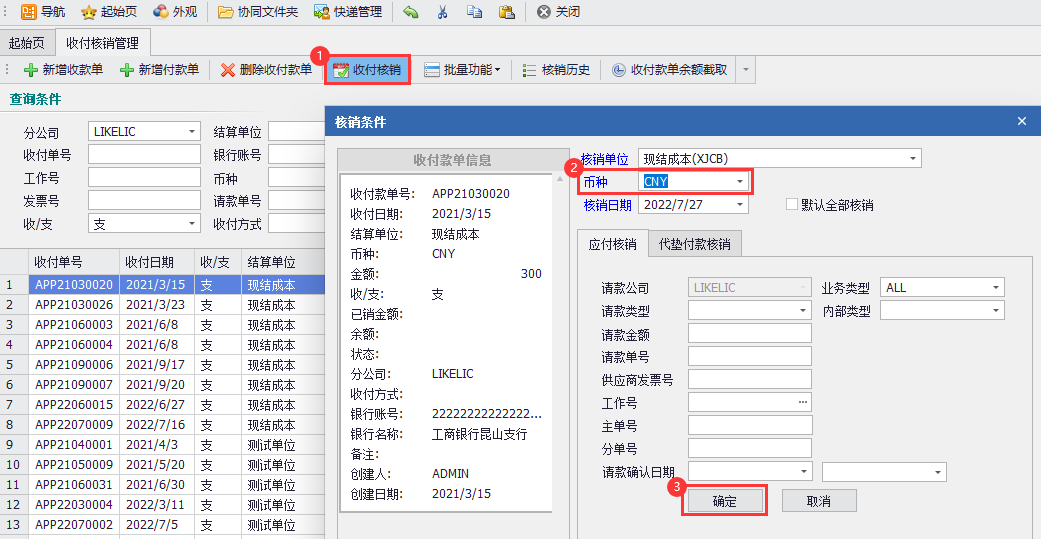This screenshot has height=539, width=1041.
Task: Click the 取消 cancel button
Action: click(818, 501)
